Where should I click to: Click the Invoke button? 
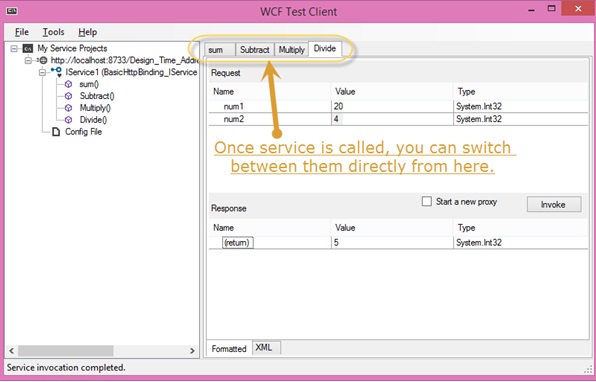[554, 204]
